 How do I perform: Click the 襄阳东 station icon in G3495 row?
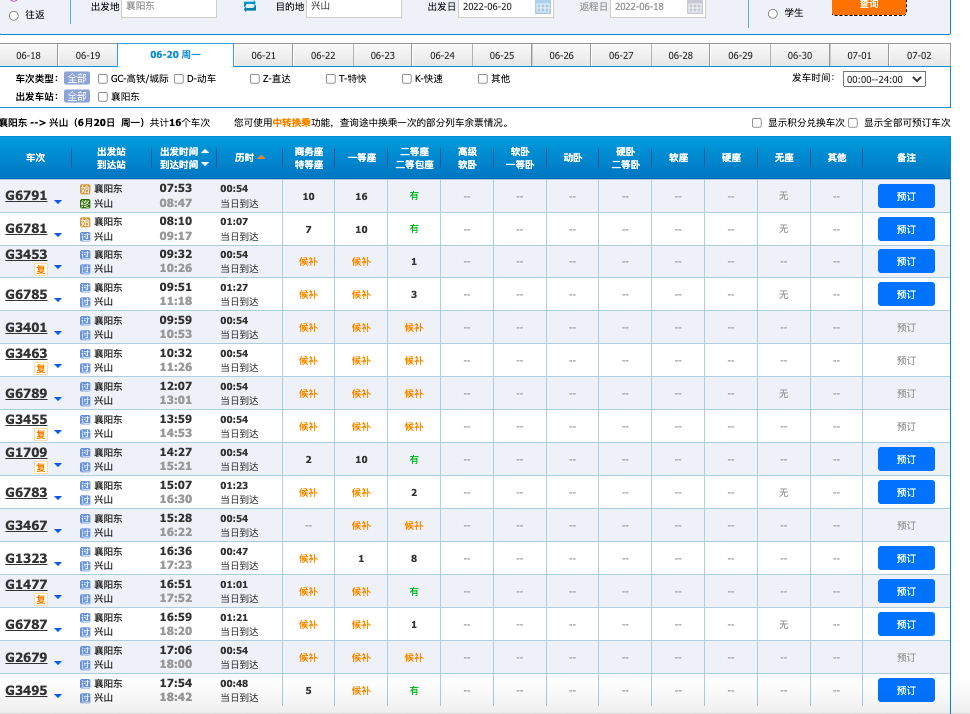(x=85, y=684)
